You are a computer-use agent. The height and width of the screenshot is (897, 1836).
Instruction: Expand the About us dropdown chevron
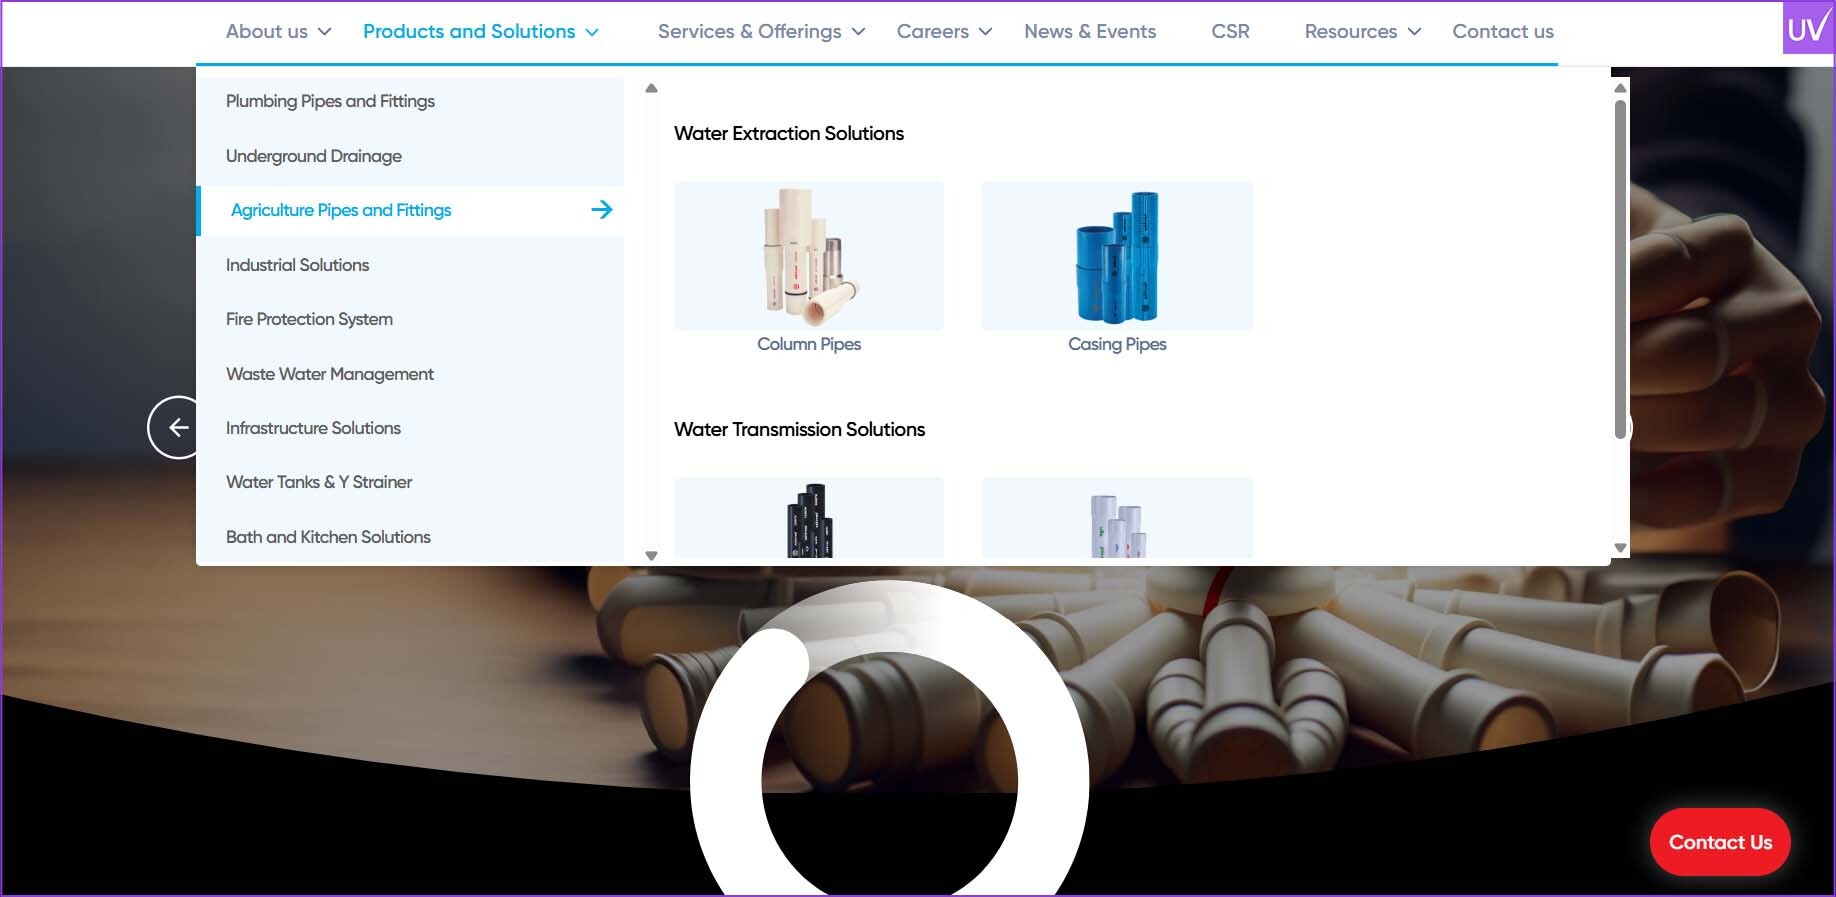[324, 32]
